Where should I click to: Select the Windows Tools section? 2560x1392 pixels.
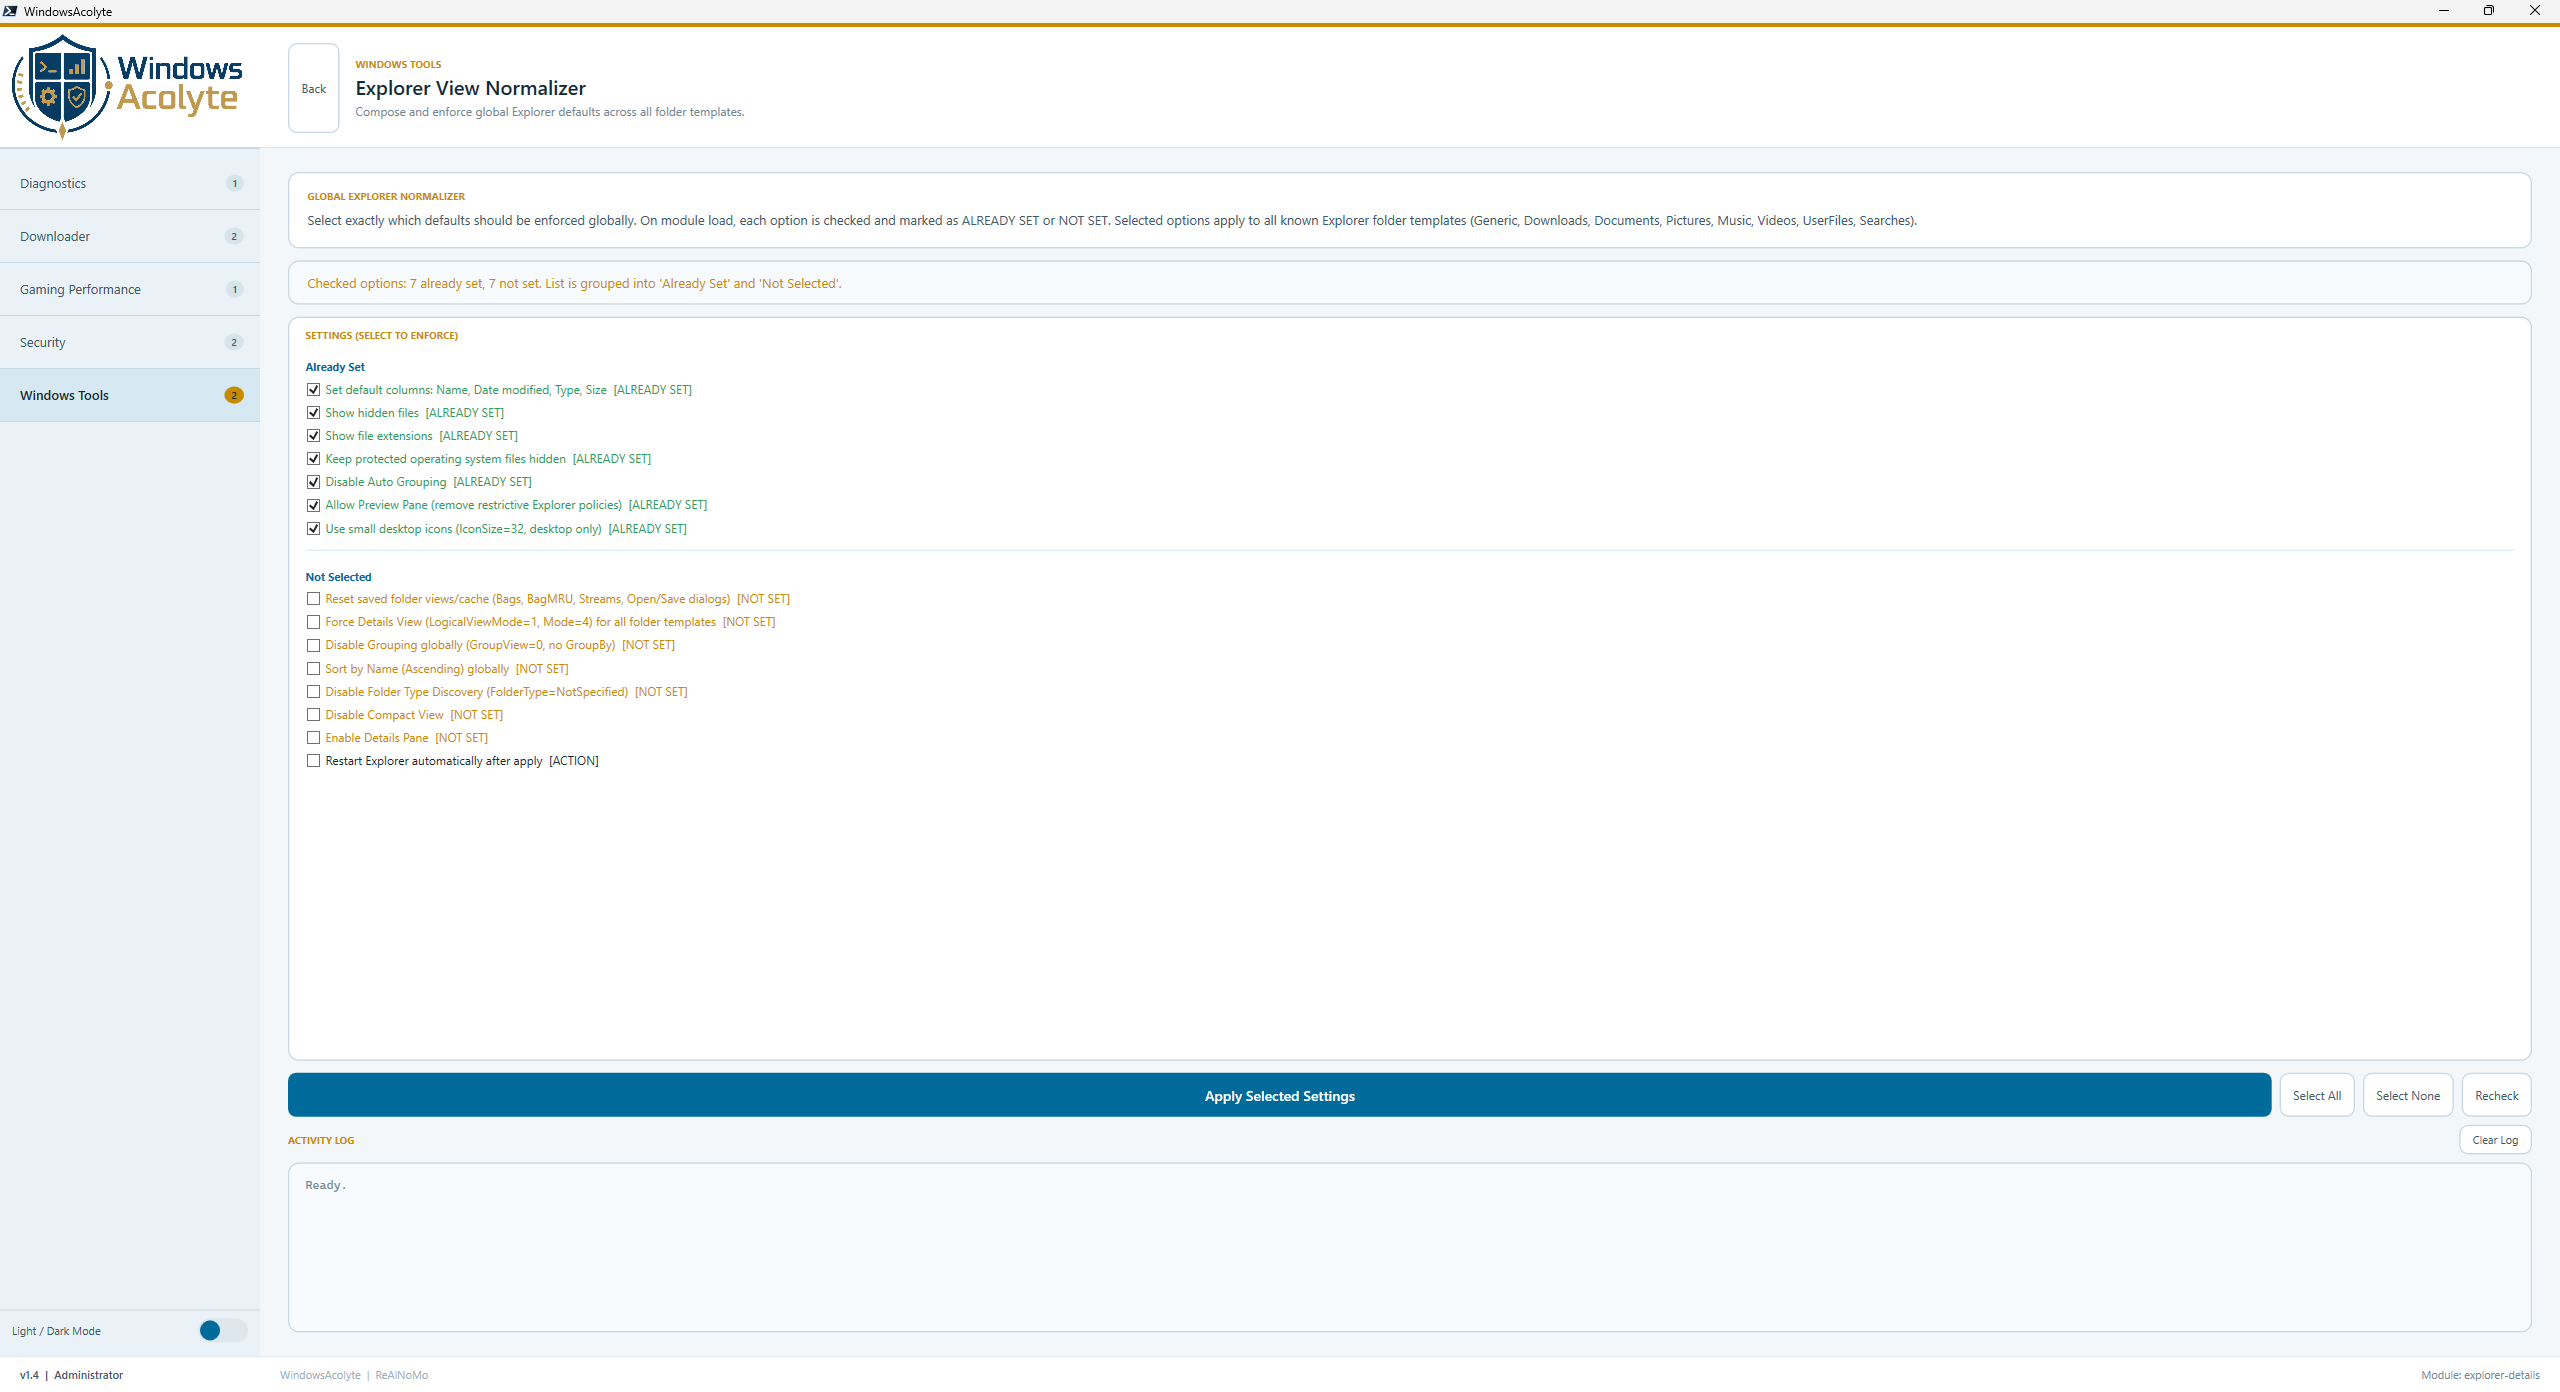point(130,395)
